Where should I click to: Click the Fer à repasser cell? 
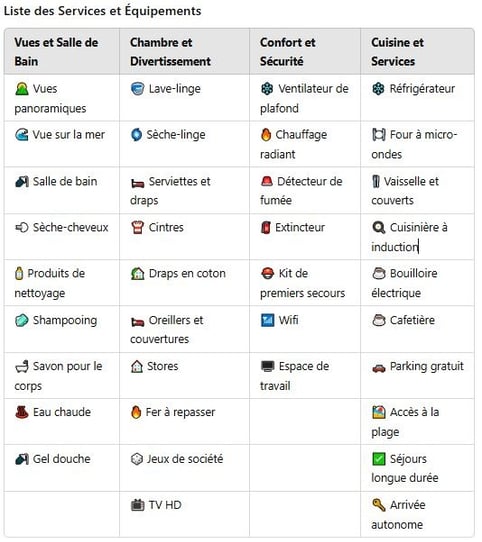point(184,421)
